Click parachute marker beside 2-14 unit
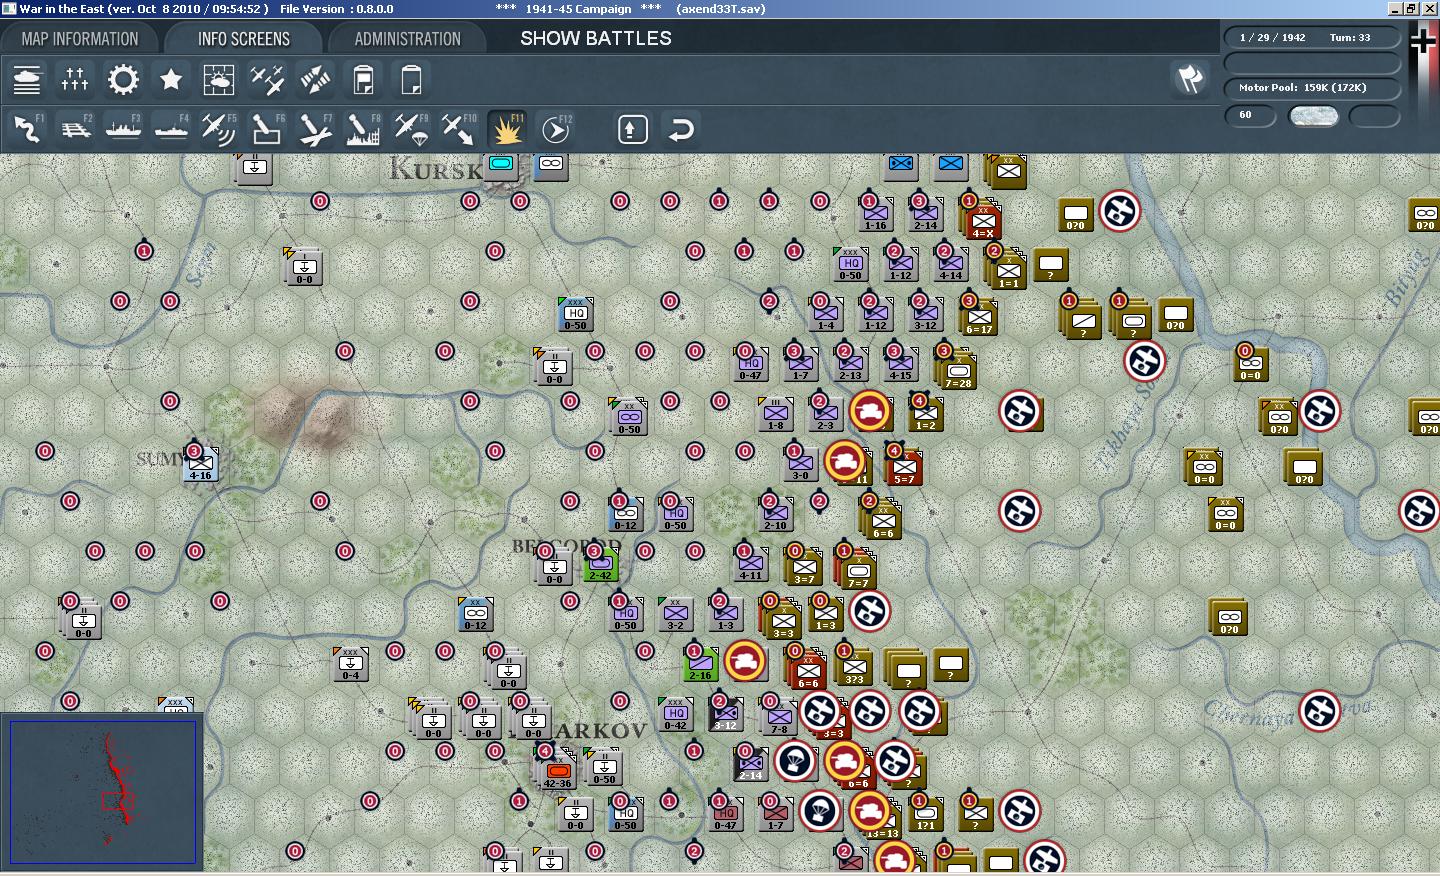 [795, 761]
